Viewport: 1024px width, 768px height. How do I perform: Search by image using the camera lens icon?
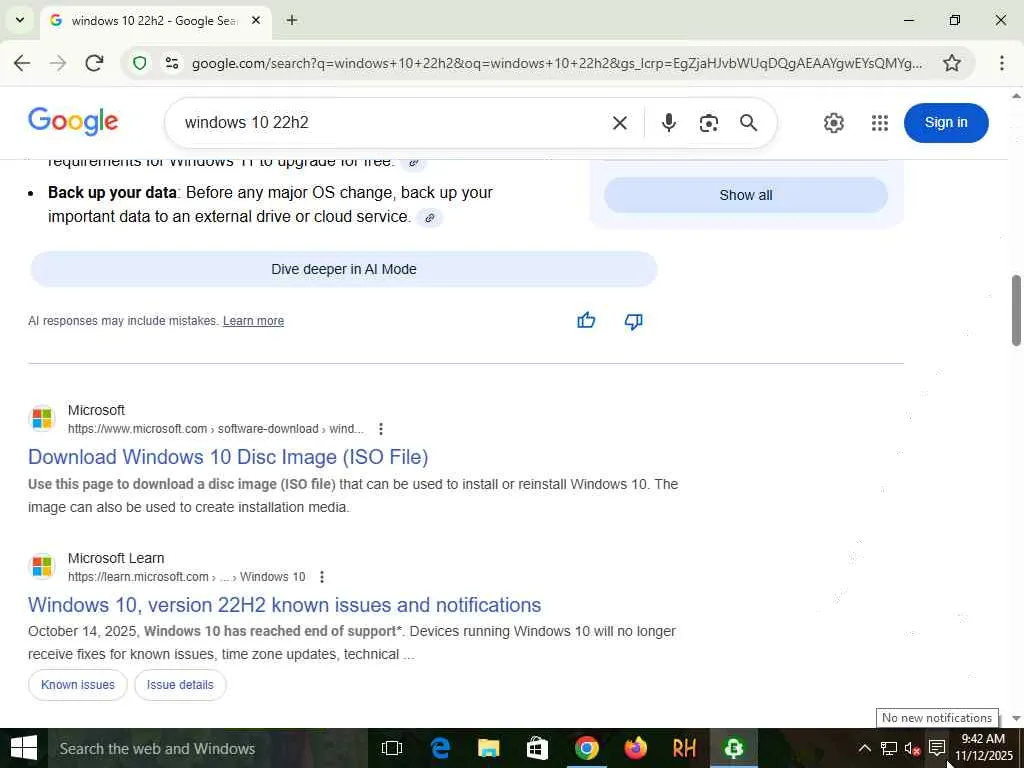click(x=709, y=123)
